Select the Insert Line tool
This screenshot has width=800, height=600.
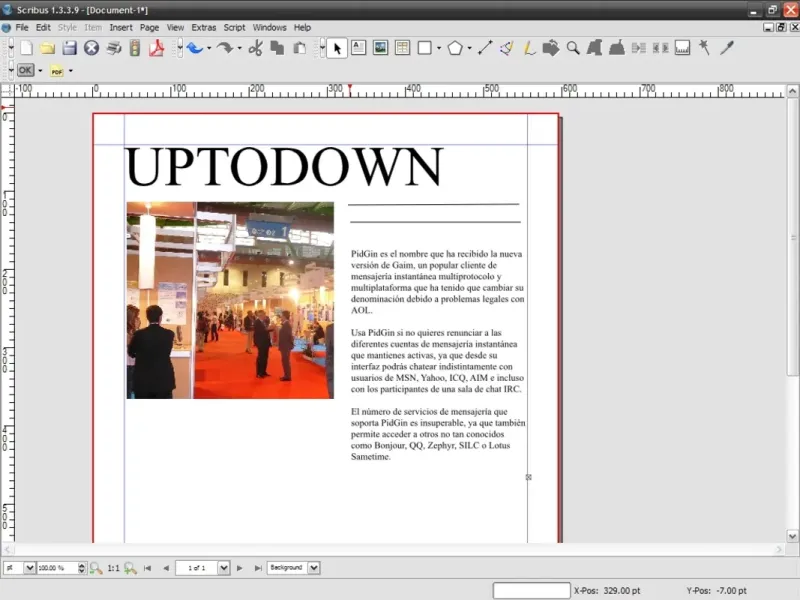[x=485, y=47]
